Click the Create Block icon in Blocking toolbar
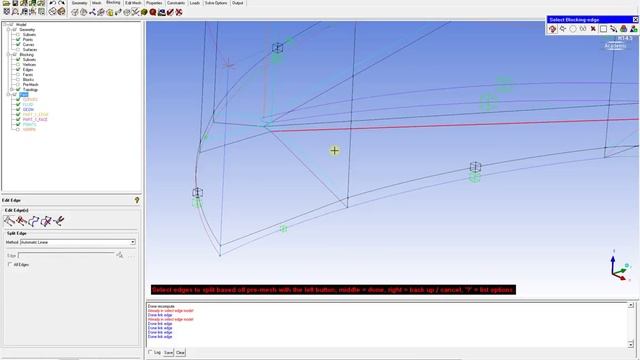 click(75, 12)
